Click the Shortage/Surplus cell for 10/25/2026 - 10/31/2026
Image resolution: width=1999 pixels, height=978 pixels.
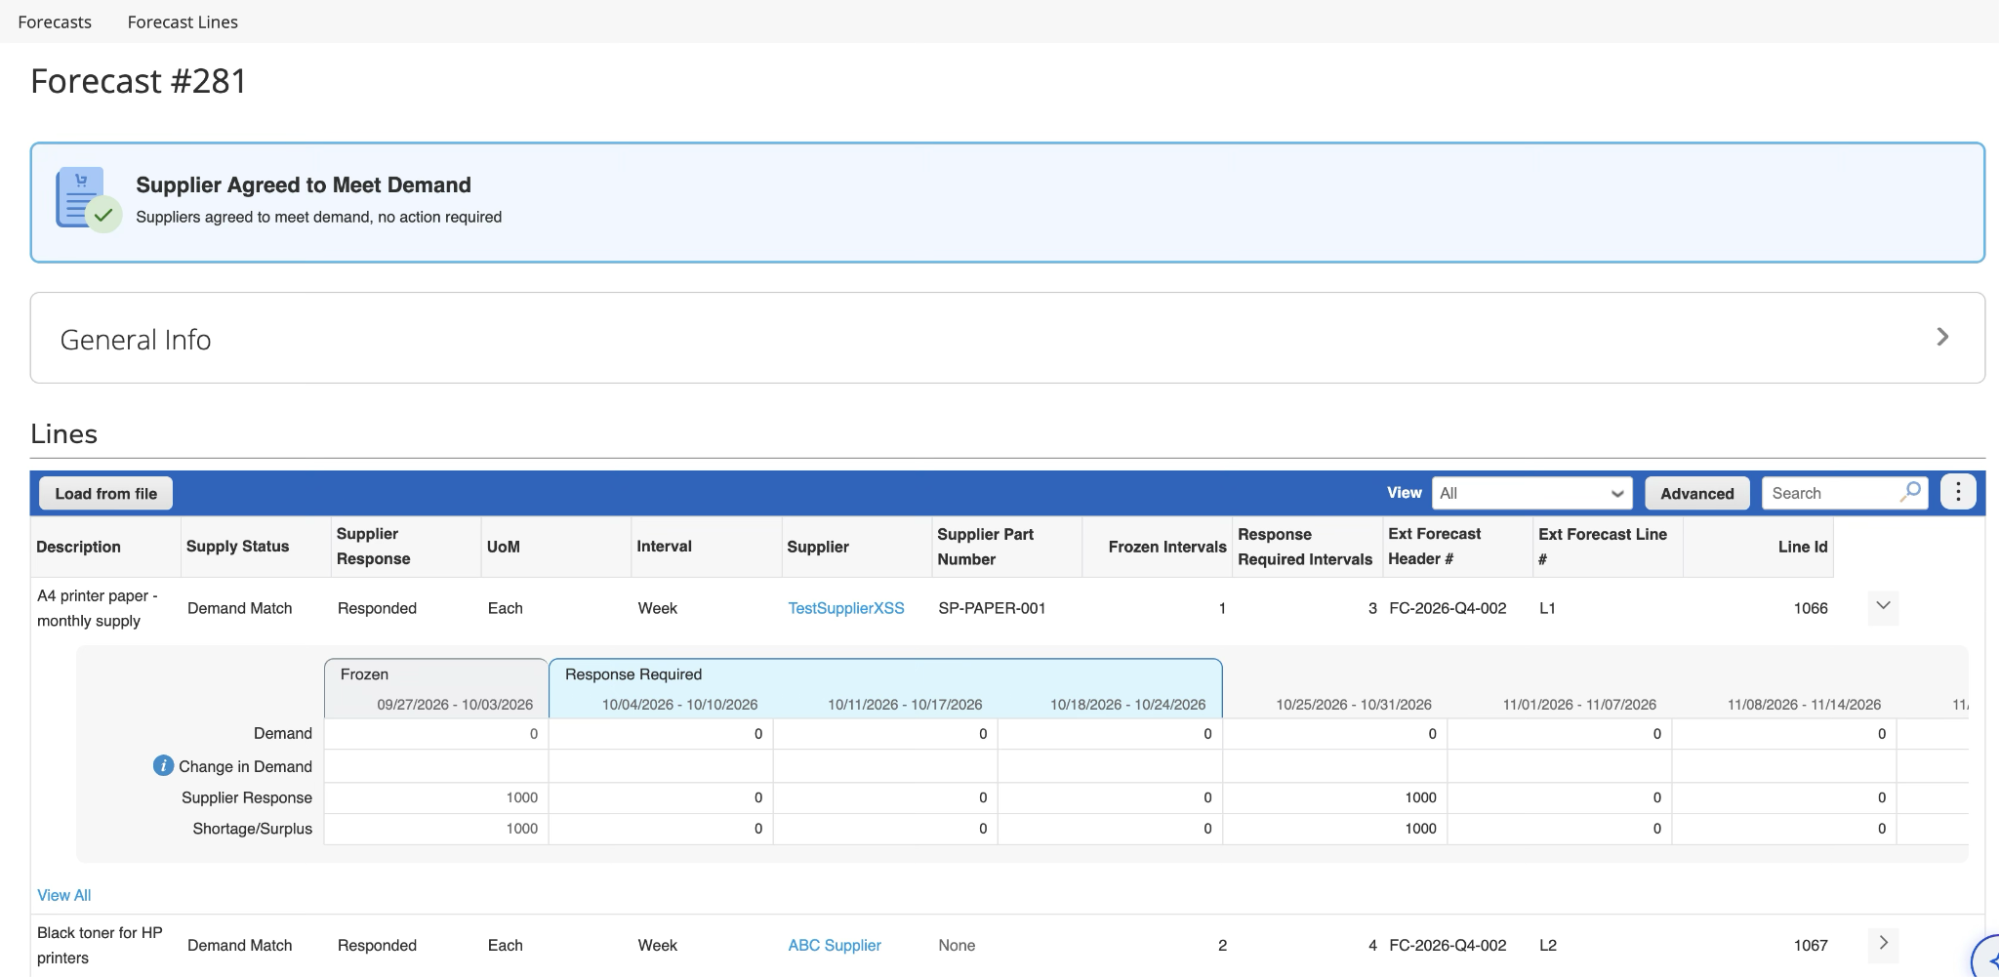(1335, 828)
